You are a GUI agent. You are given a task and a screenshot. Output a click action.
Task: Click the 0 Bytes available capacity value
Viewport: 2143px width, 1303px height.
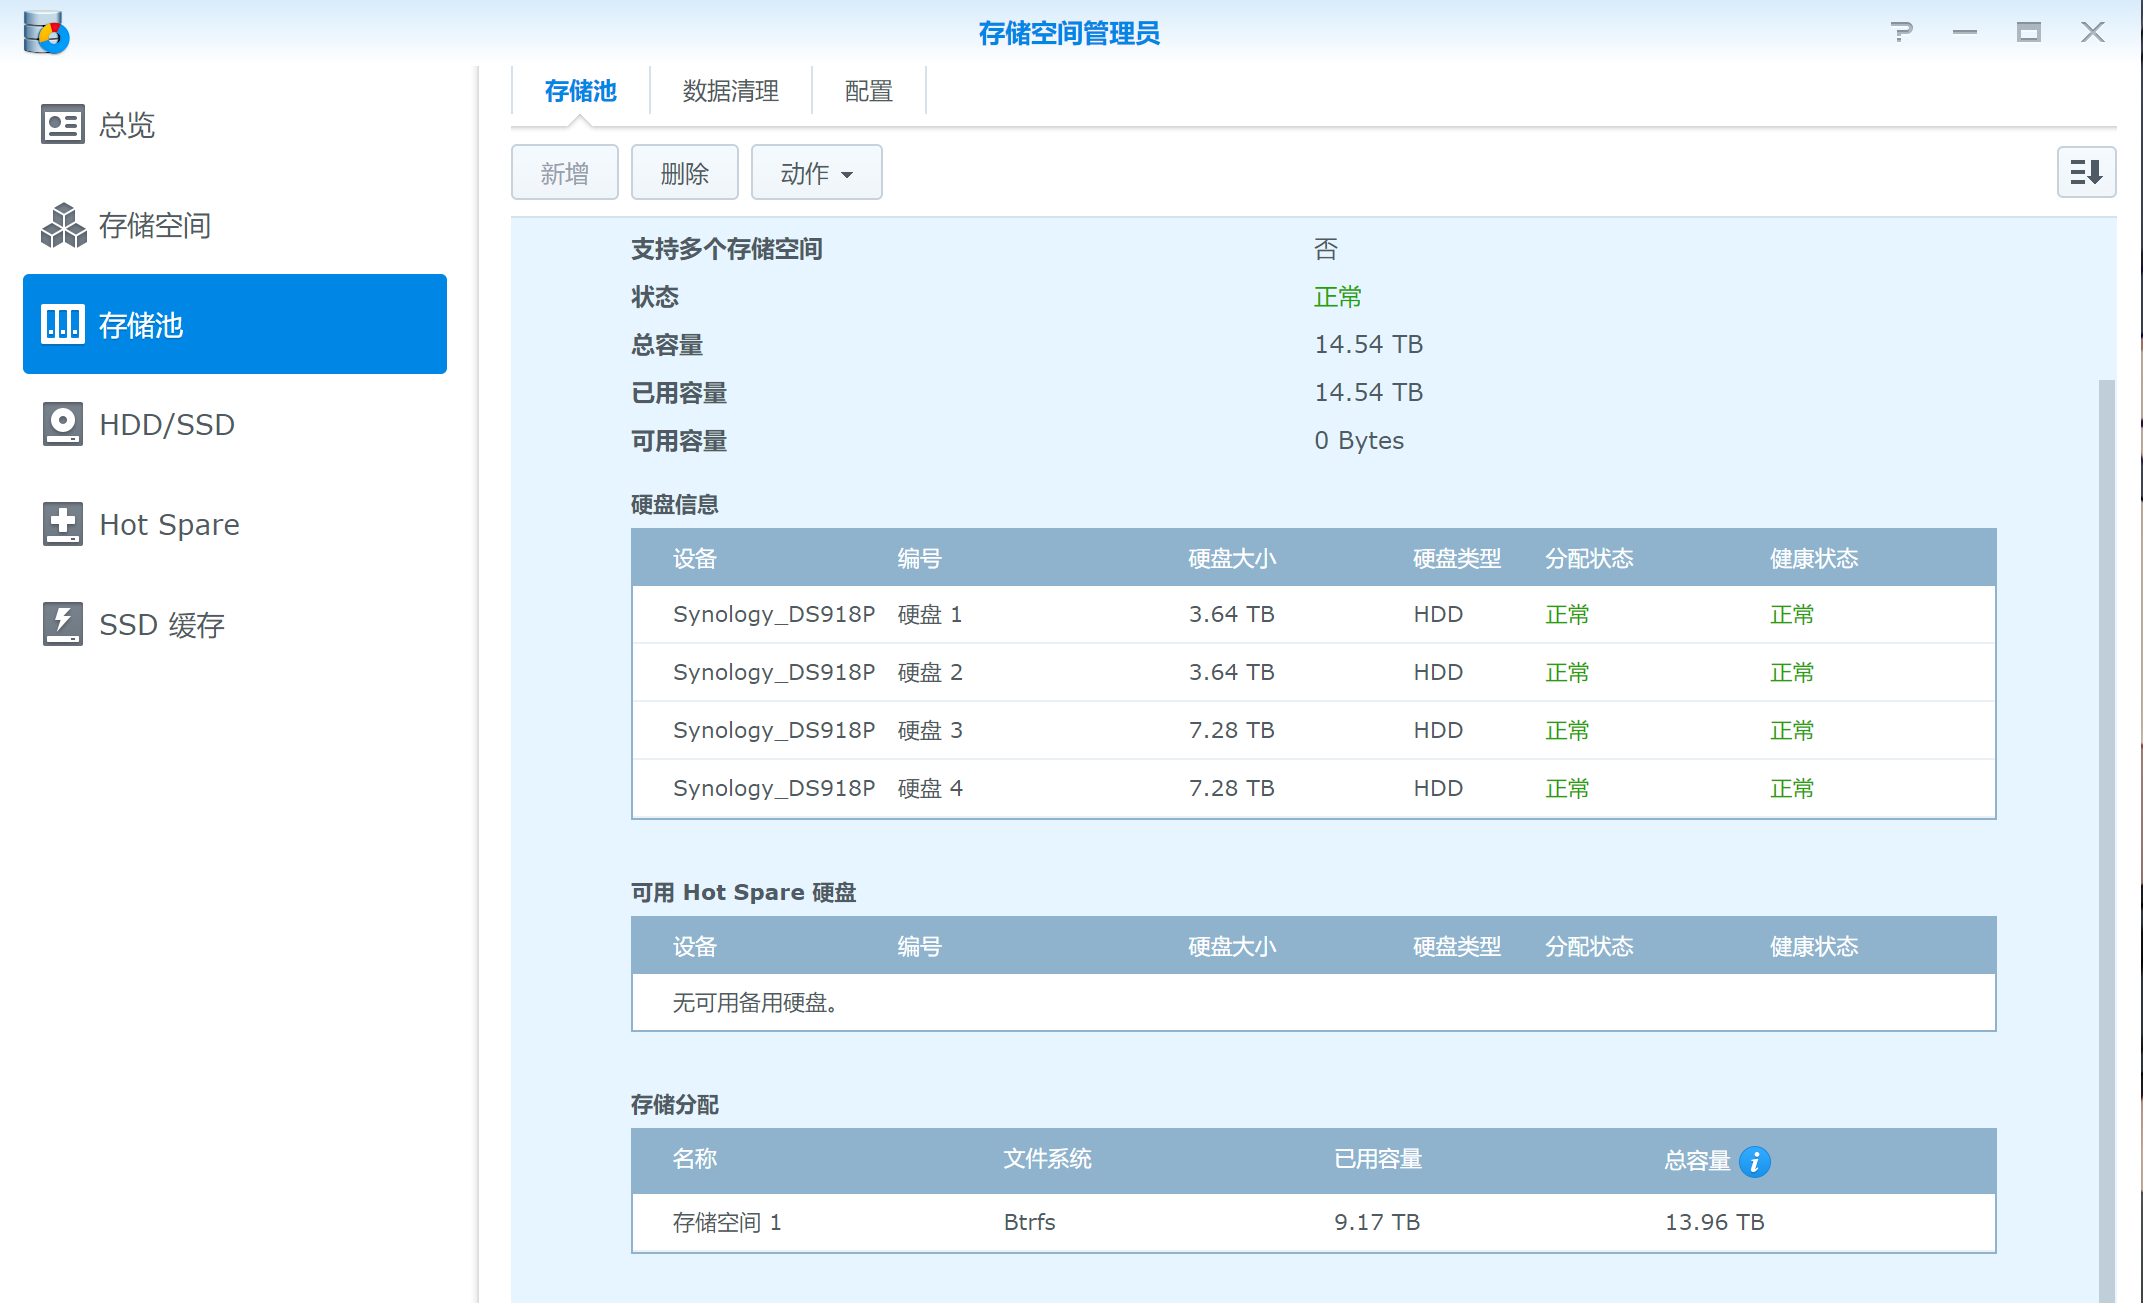pyautogui.click(x=1359, y=440)
